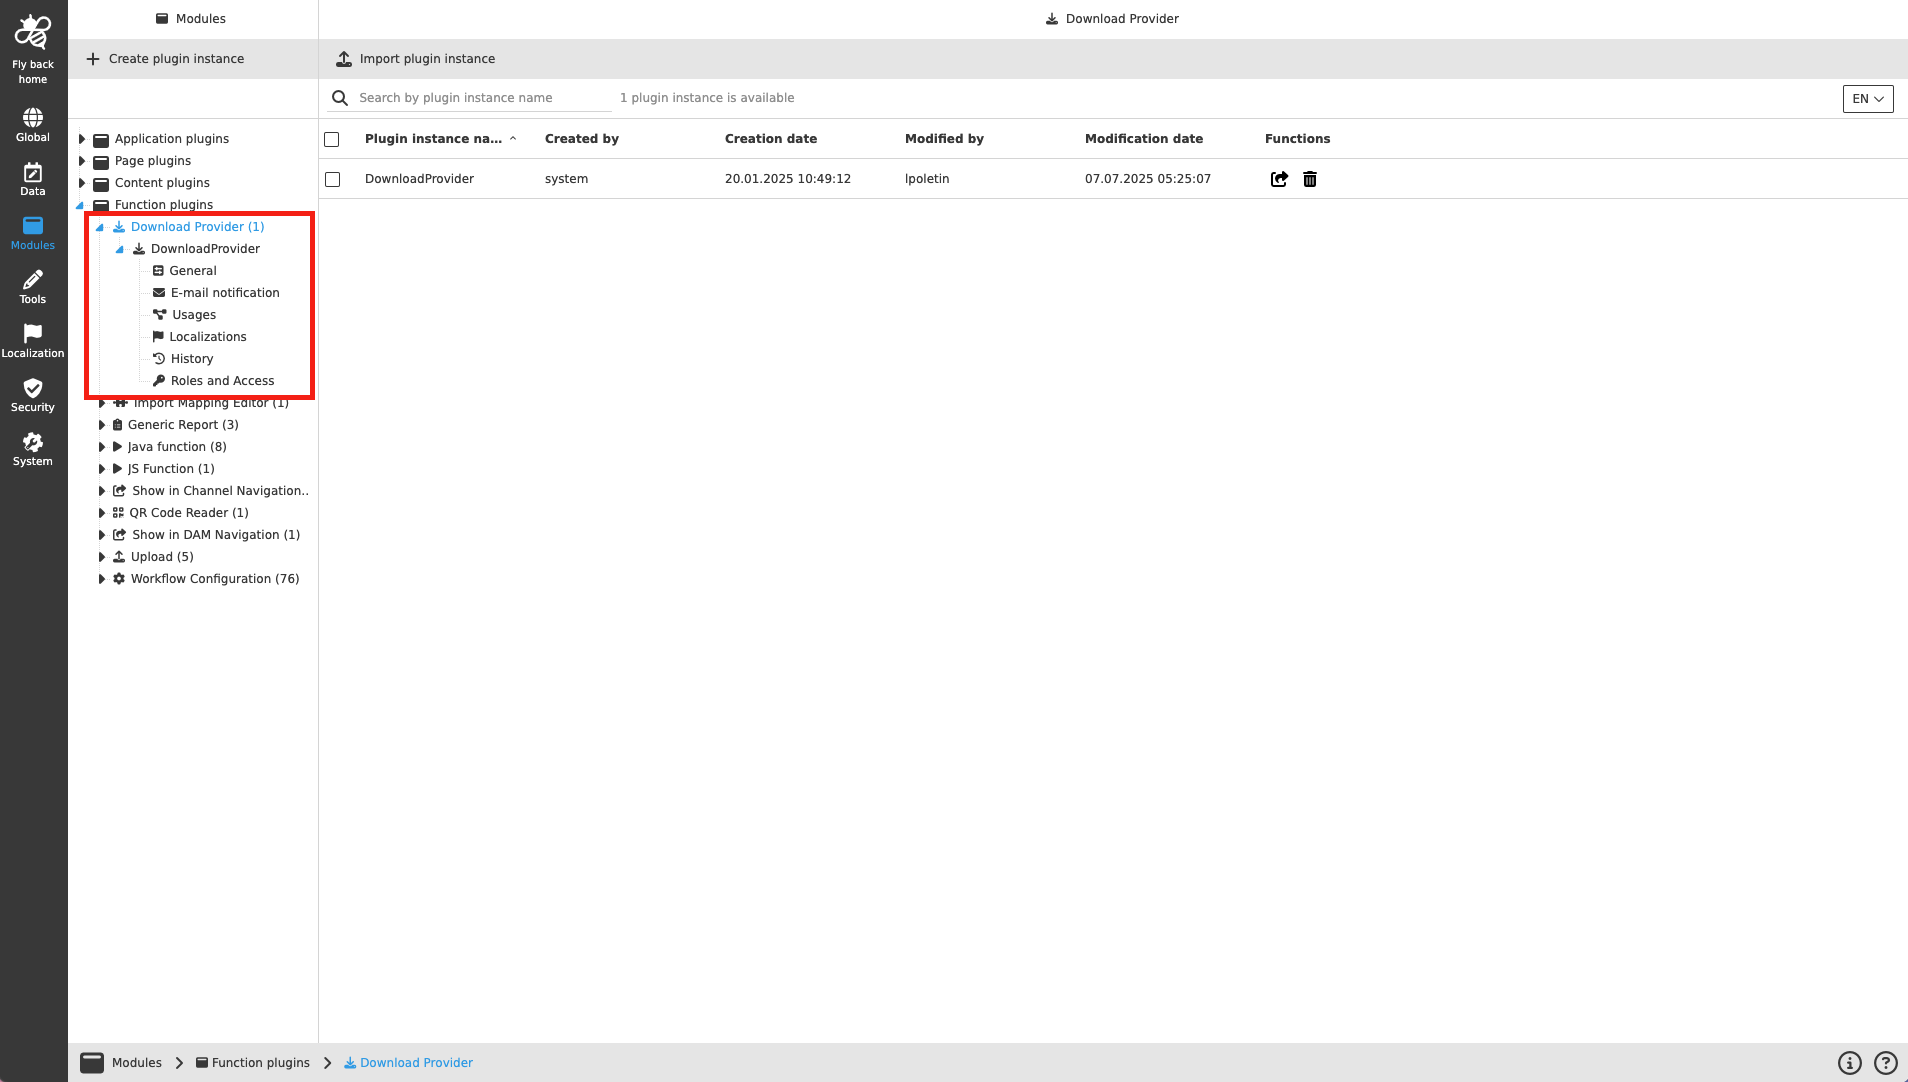
Task: Expand the Java function tree node
Action: click(103, 446)
